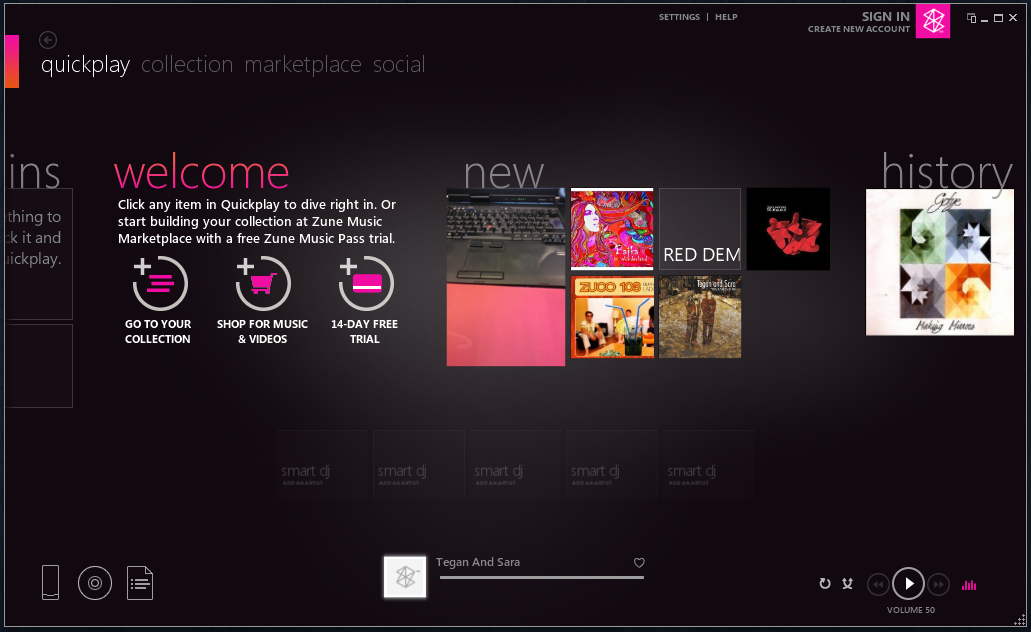Click the back arrow above quickplay

coord(48,40)
